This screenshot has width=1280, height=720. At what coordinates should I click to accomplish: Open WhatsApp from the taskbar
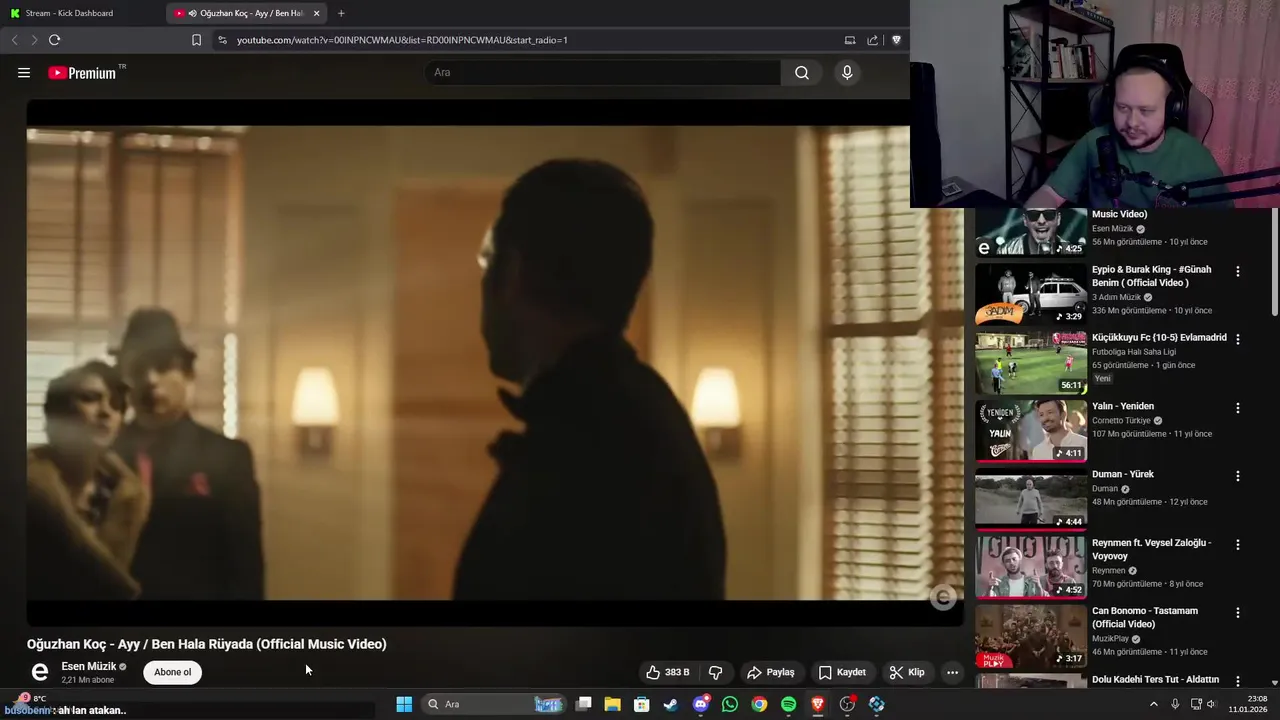click(730, 704)
